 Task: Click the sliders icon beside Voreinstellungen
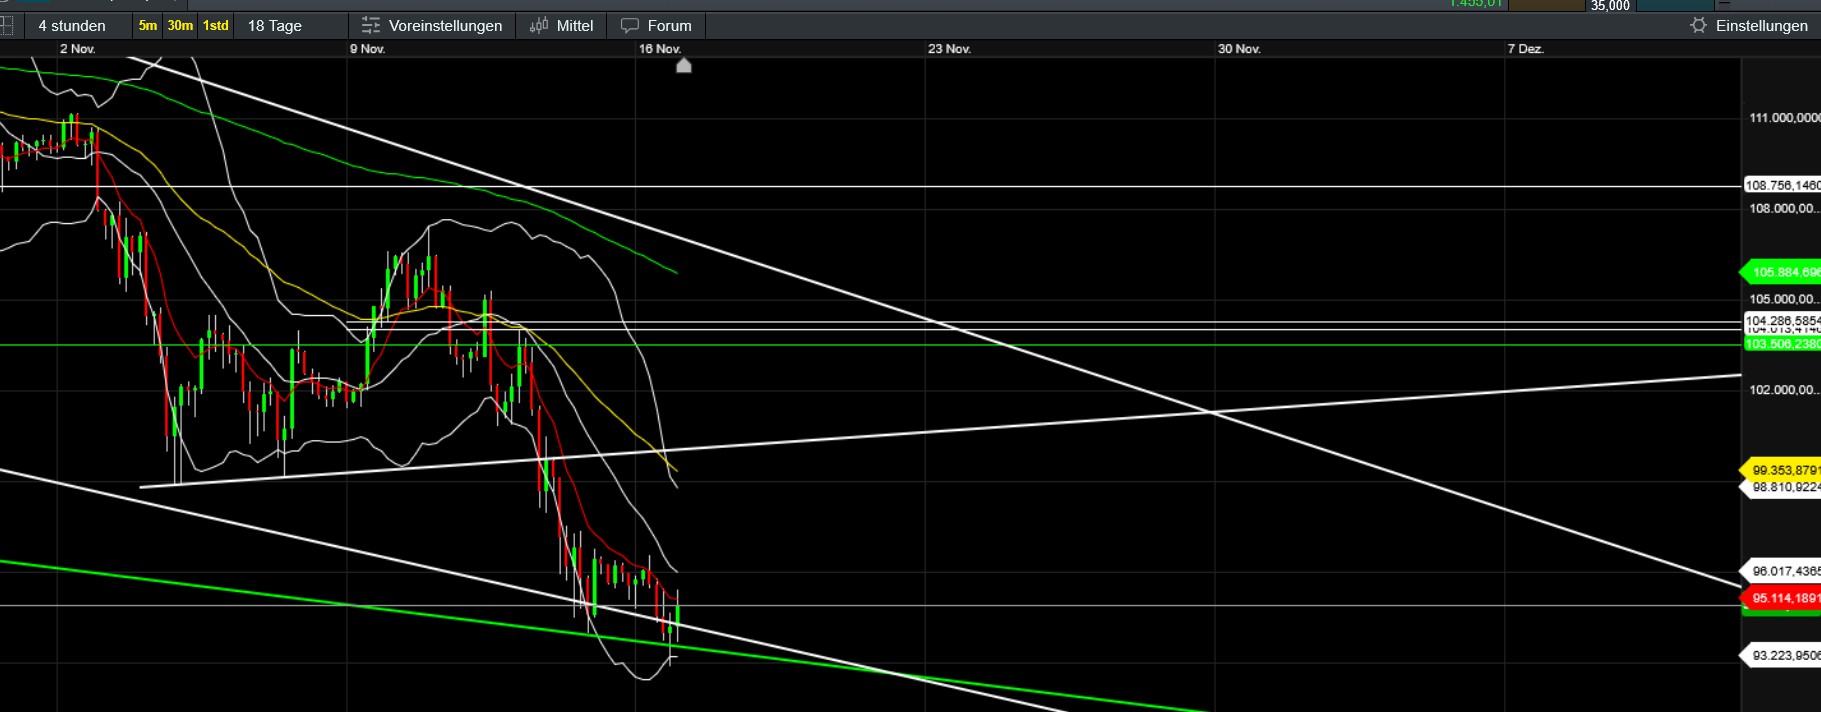tap(371, 26)
